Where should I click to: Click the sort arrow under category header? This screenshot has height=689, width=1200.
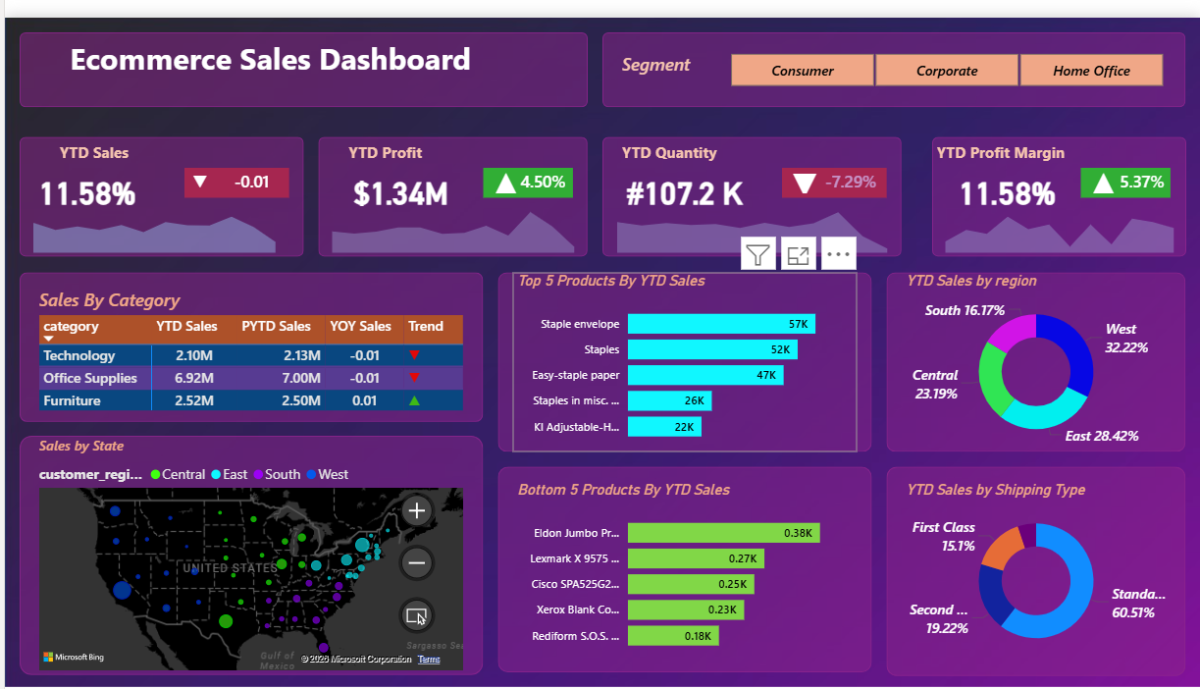click(x=47, y=340)
